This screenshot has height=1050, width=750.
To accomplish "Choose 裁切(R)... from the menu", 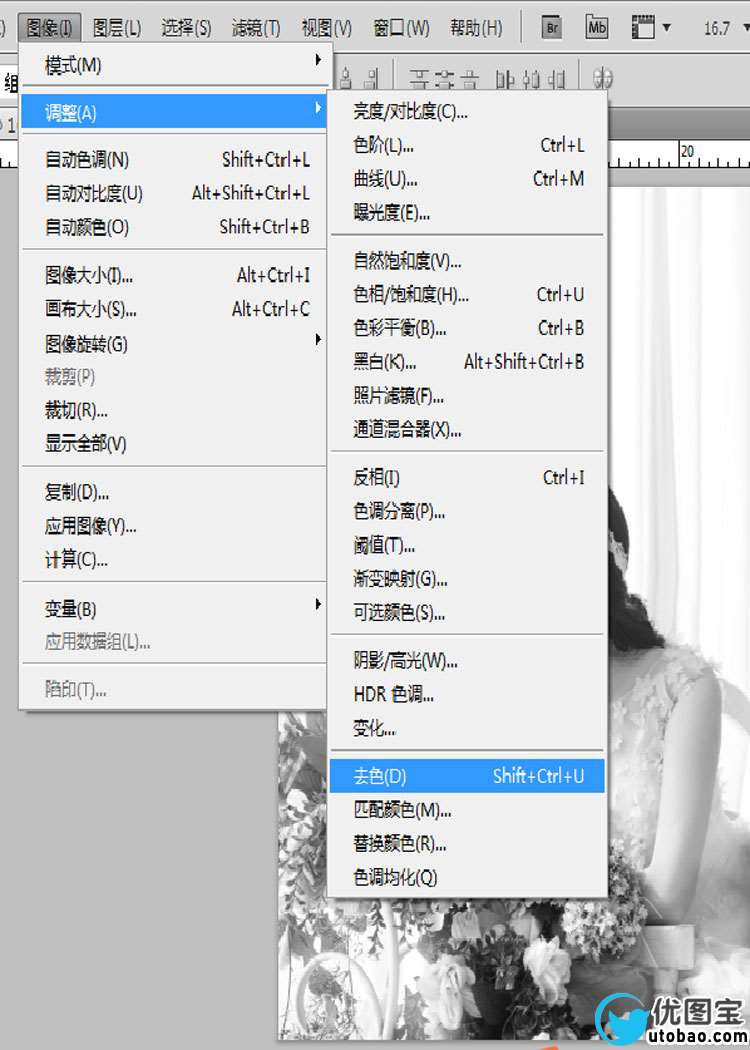I will coord(175,410).
